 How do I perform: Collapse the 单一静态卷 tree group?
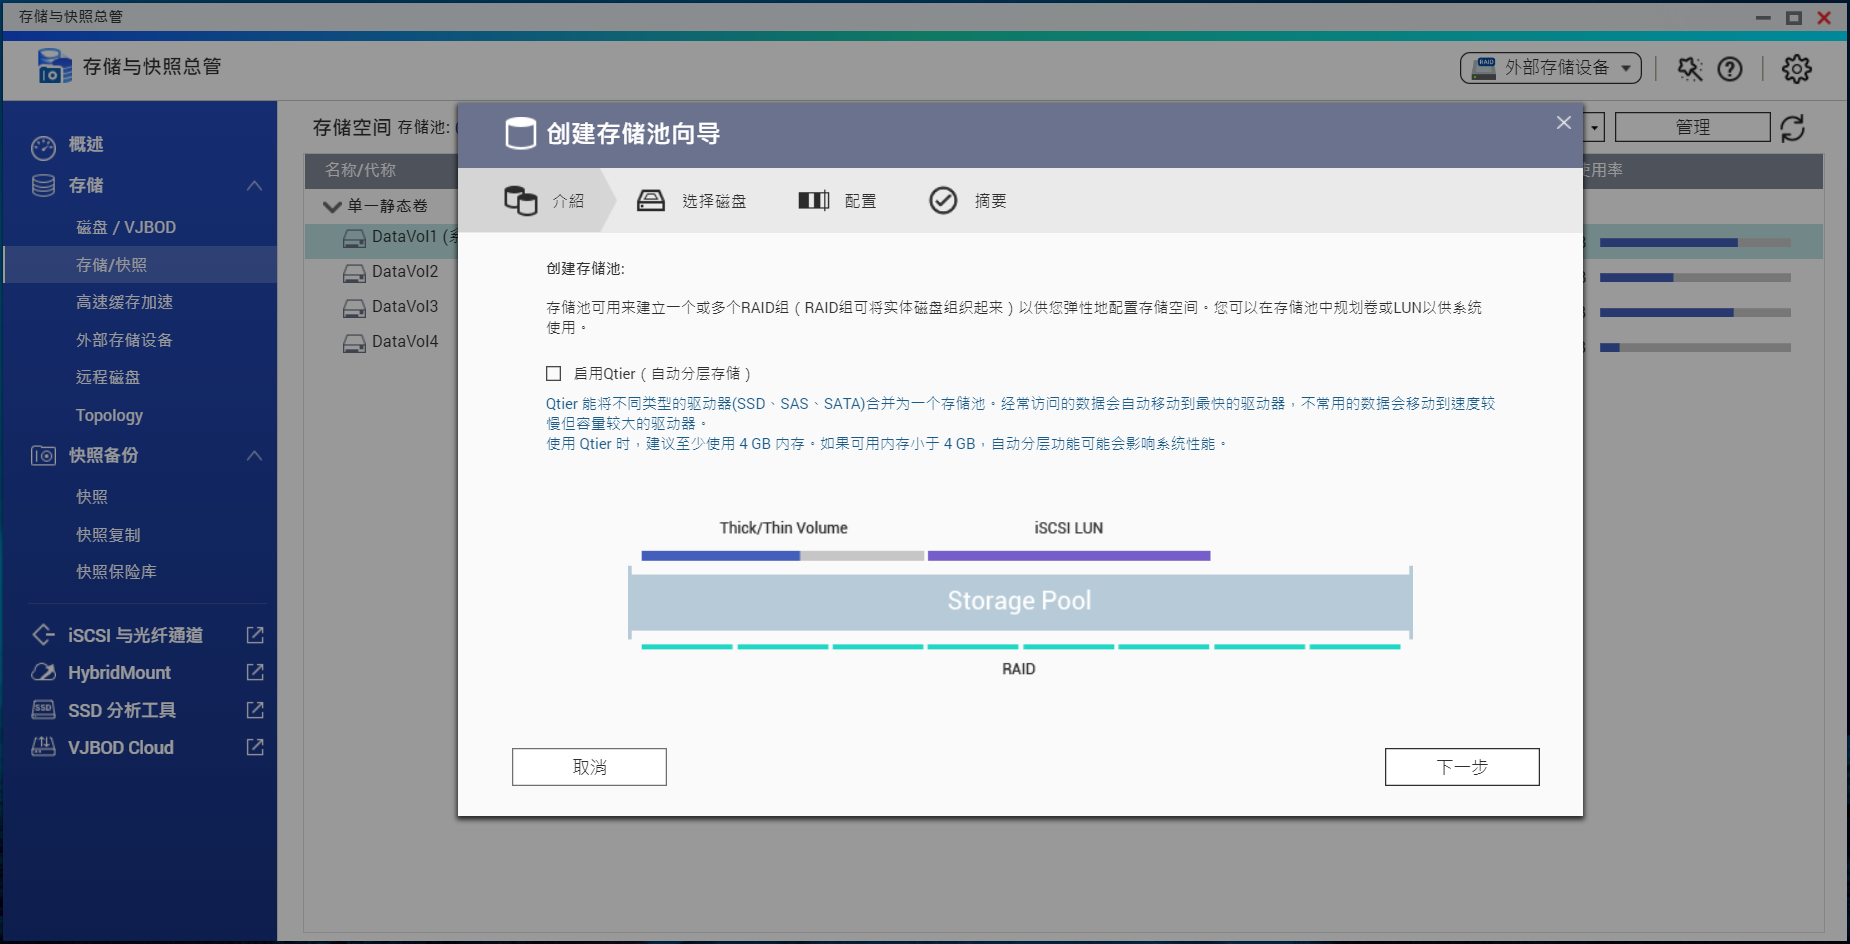(x=333, y=207)
